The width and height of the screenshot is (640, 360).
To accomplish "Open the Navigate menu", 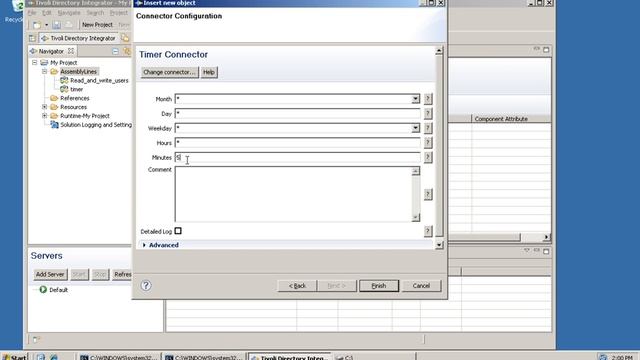I will tap(69, 13).
